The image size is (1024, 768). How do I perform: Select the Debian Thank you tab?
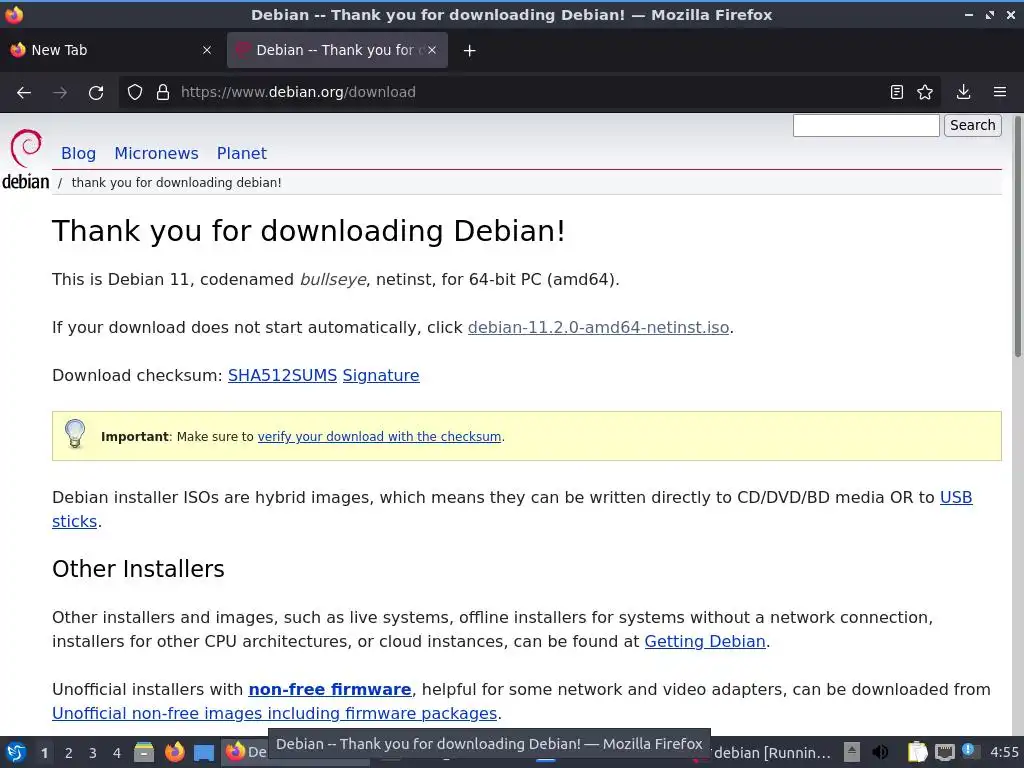click(x=337, y=50)
